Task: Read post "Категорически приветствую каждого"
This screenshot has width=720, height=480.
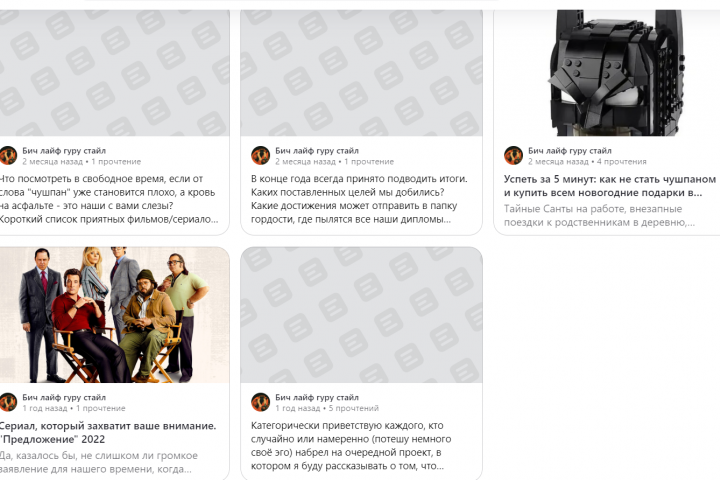Action: point(360,446)
